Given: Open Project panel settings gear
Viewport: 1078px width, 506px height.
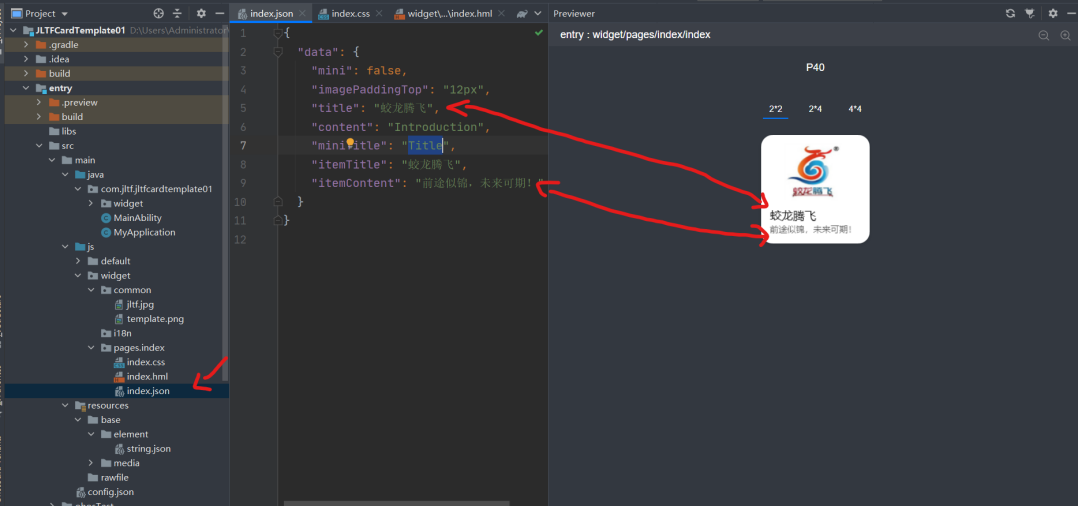Looking at the screenshot, I should click(x=200, y=13).
